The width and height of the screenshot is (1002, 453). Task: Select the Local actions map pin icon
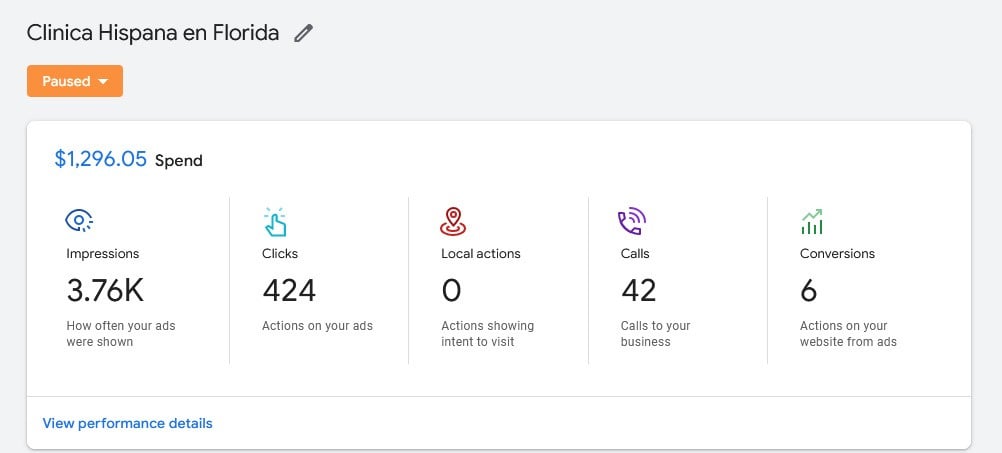(x=453, y=221)
